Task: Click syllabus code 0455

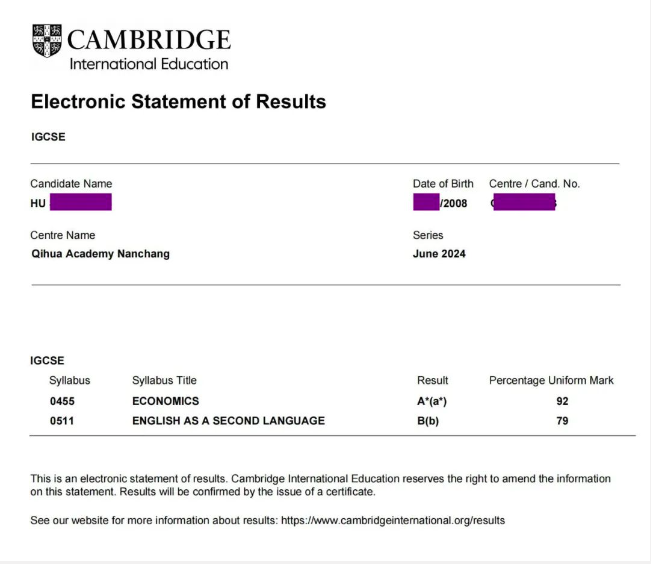Action: tap(62, 401)
